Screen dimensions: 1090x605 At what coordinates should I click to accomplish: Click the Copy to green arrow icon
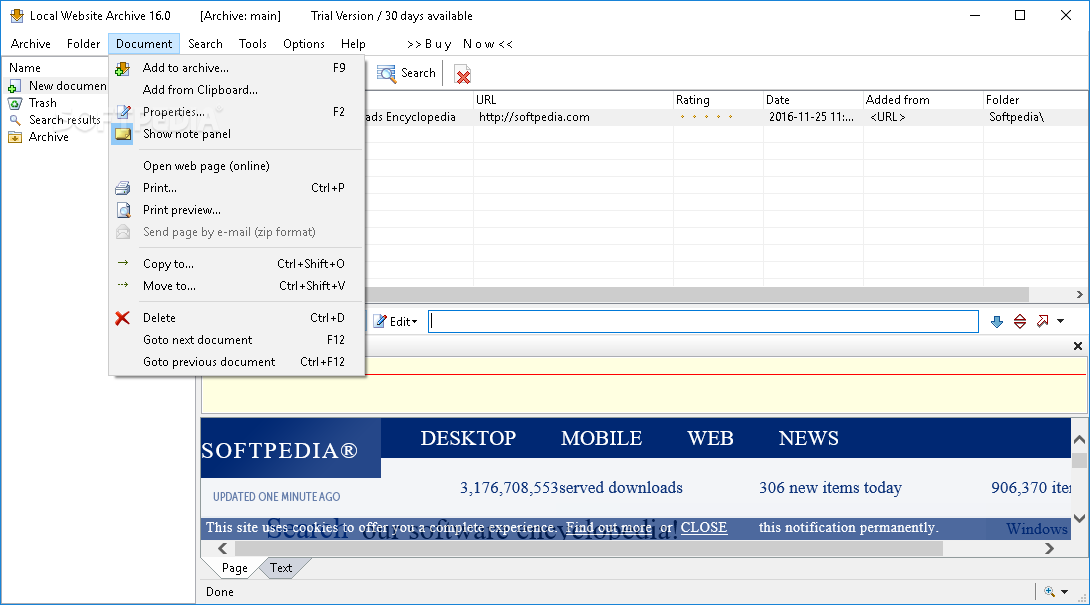coord(123,263)
